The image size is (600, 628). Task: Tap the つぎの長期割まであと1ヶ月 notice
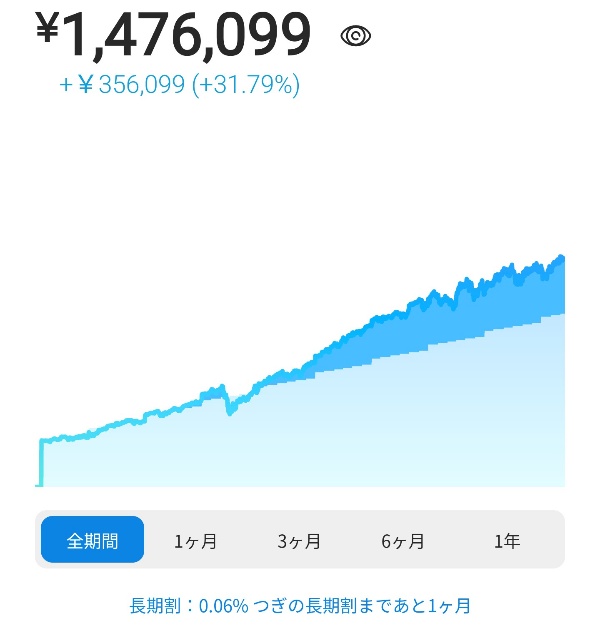362,606
